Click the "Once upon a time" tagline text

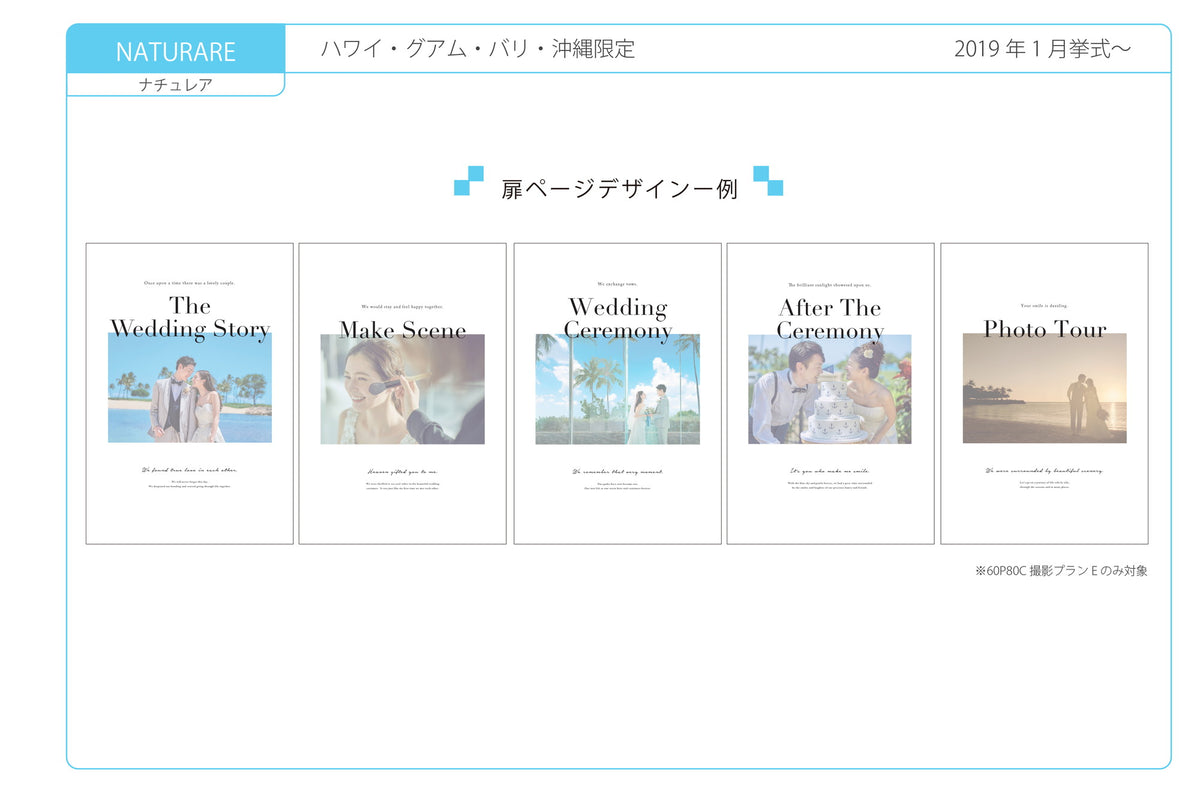(190, 283)
